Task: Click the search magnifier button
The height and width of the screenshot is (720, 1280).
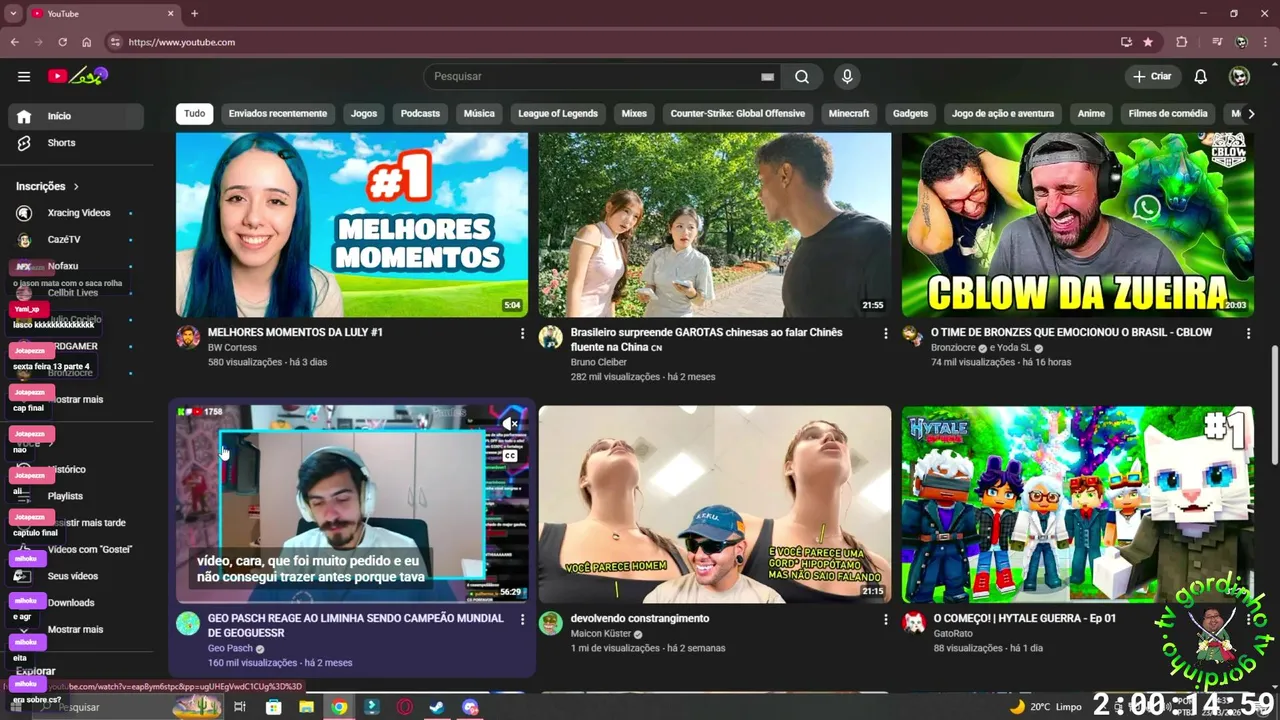Action: 802,76
